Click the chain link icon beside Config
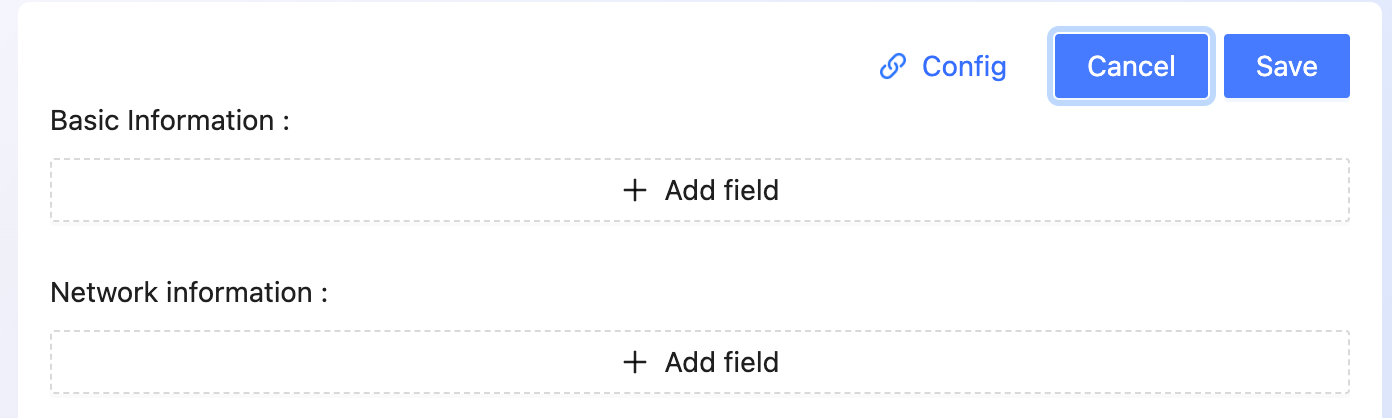Viewport: 1392px width, 418px height. click(x=892, y=67)
